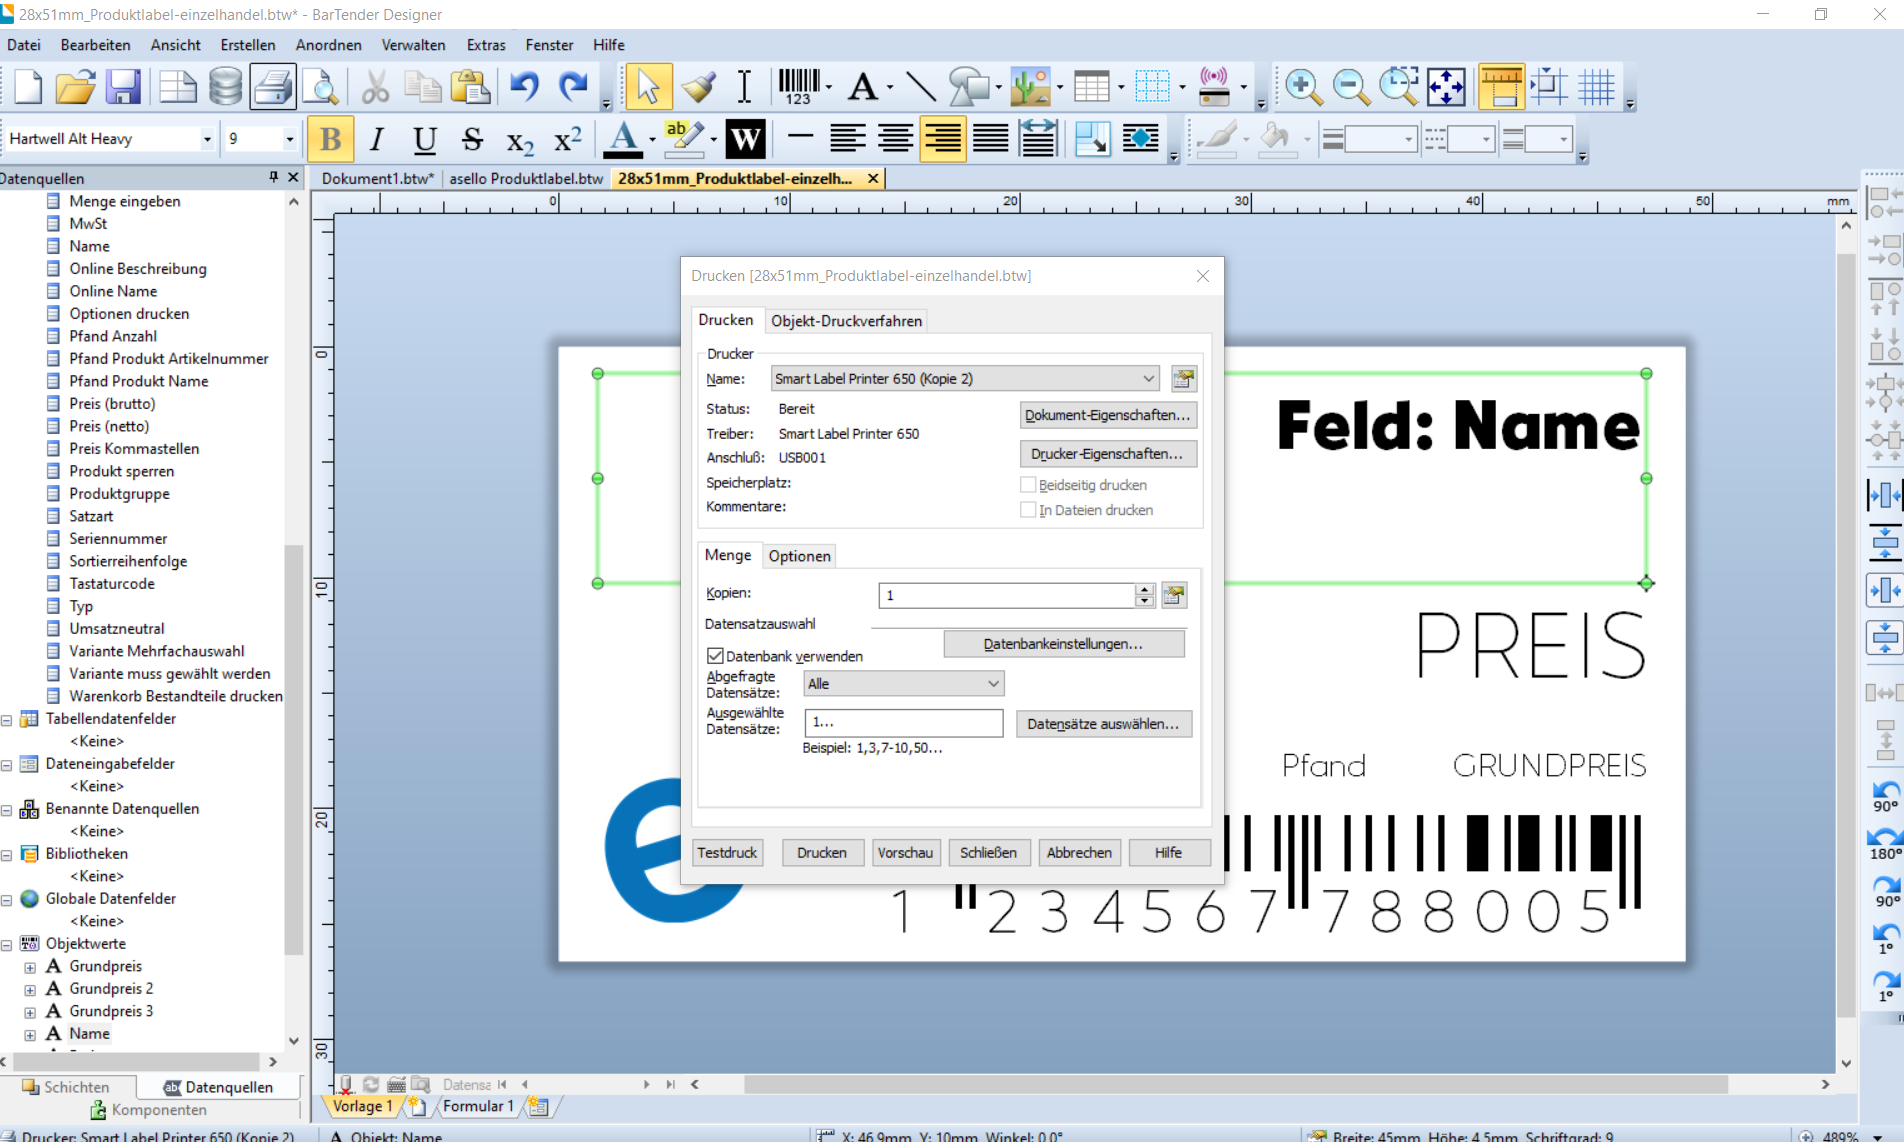The width and height of the screenshot is (1904, 1142).
Task: Select the pointer selection tool
Action: tap(648, 87)
